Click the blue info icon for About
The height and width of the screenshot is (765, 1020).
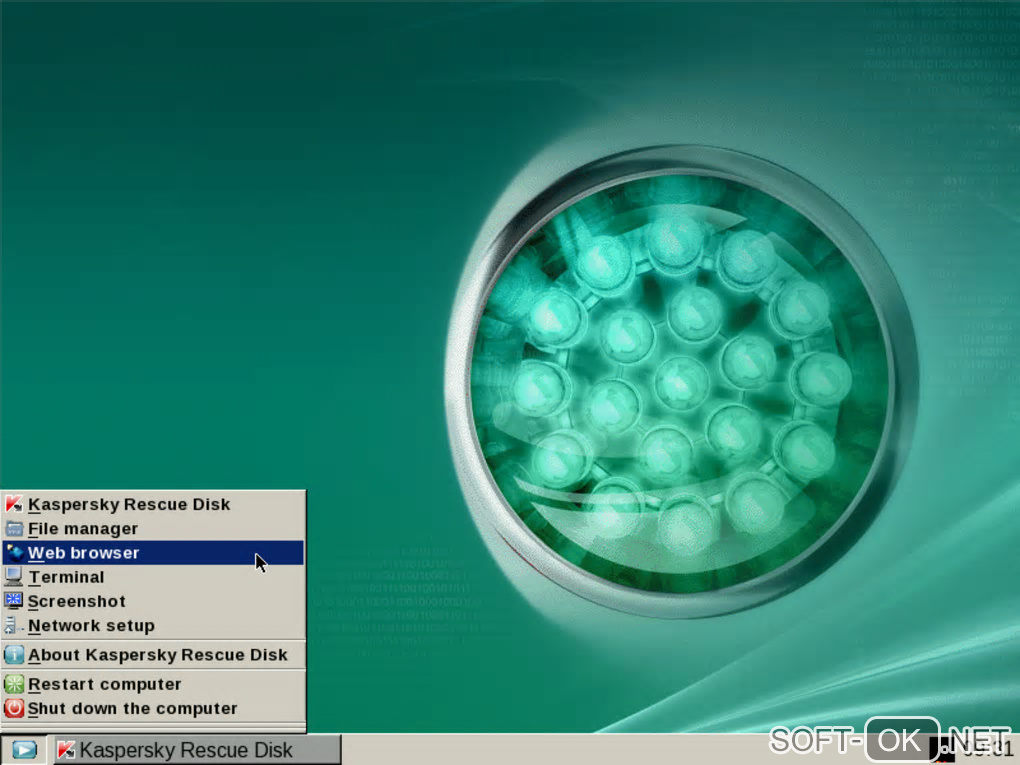point(14,654)
